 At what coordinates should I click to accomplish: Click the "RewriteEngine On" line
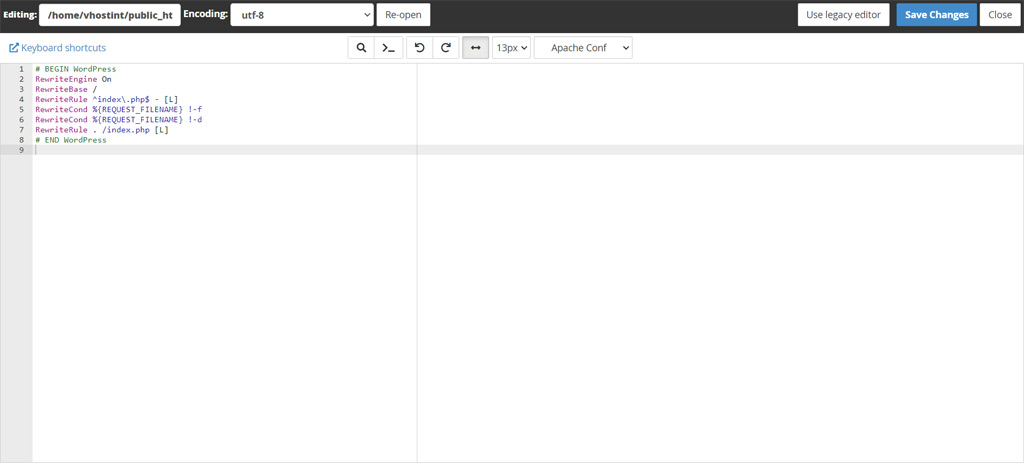click(73, 79)
